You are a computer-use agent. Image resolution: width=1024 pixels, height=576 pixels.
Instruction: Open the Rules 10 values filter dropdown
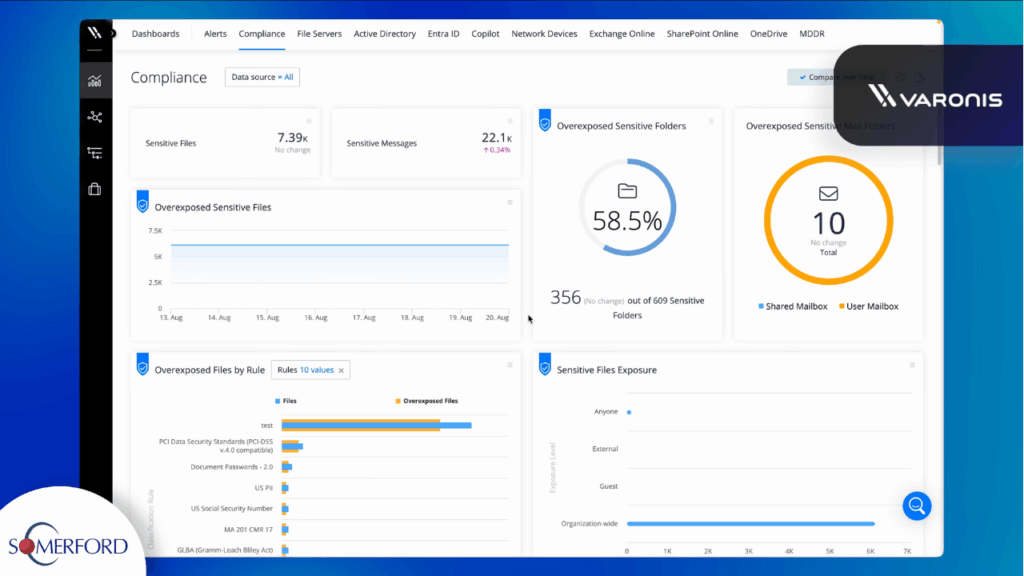(305, 370)
